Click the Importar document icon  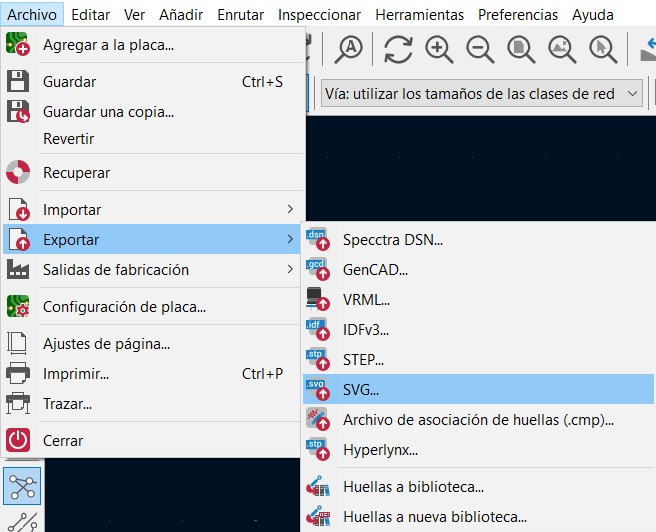(x=19, y=209)
